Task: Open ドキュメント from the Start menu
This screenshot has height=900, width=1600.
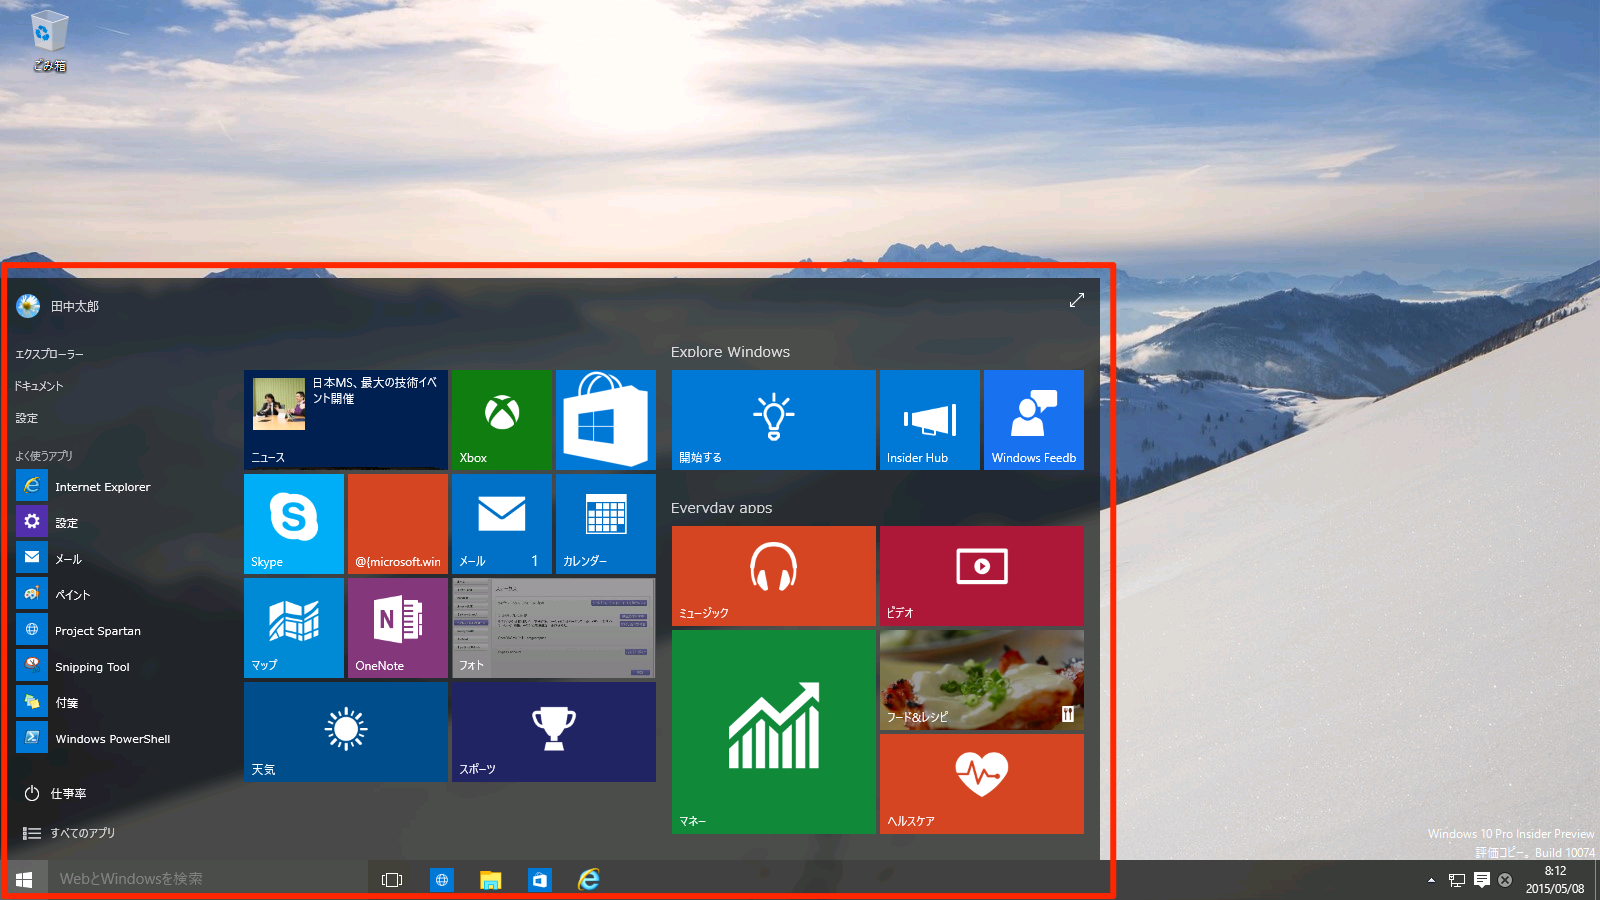Action: pyautogui.click(x=39, y=386)
